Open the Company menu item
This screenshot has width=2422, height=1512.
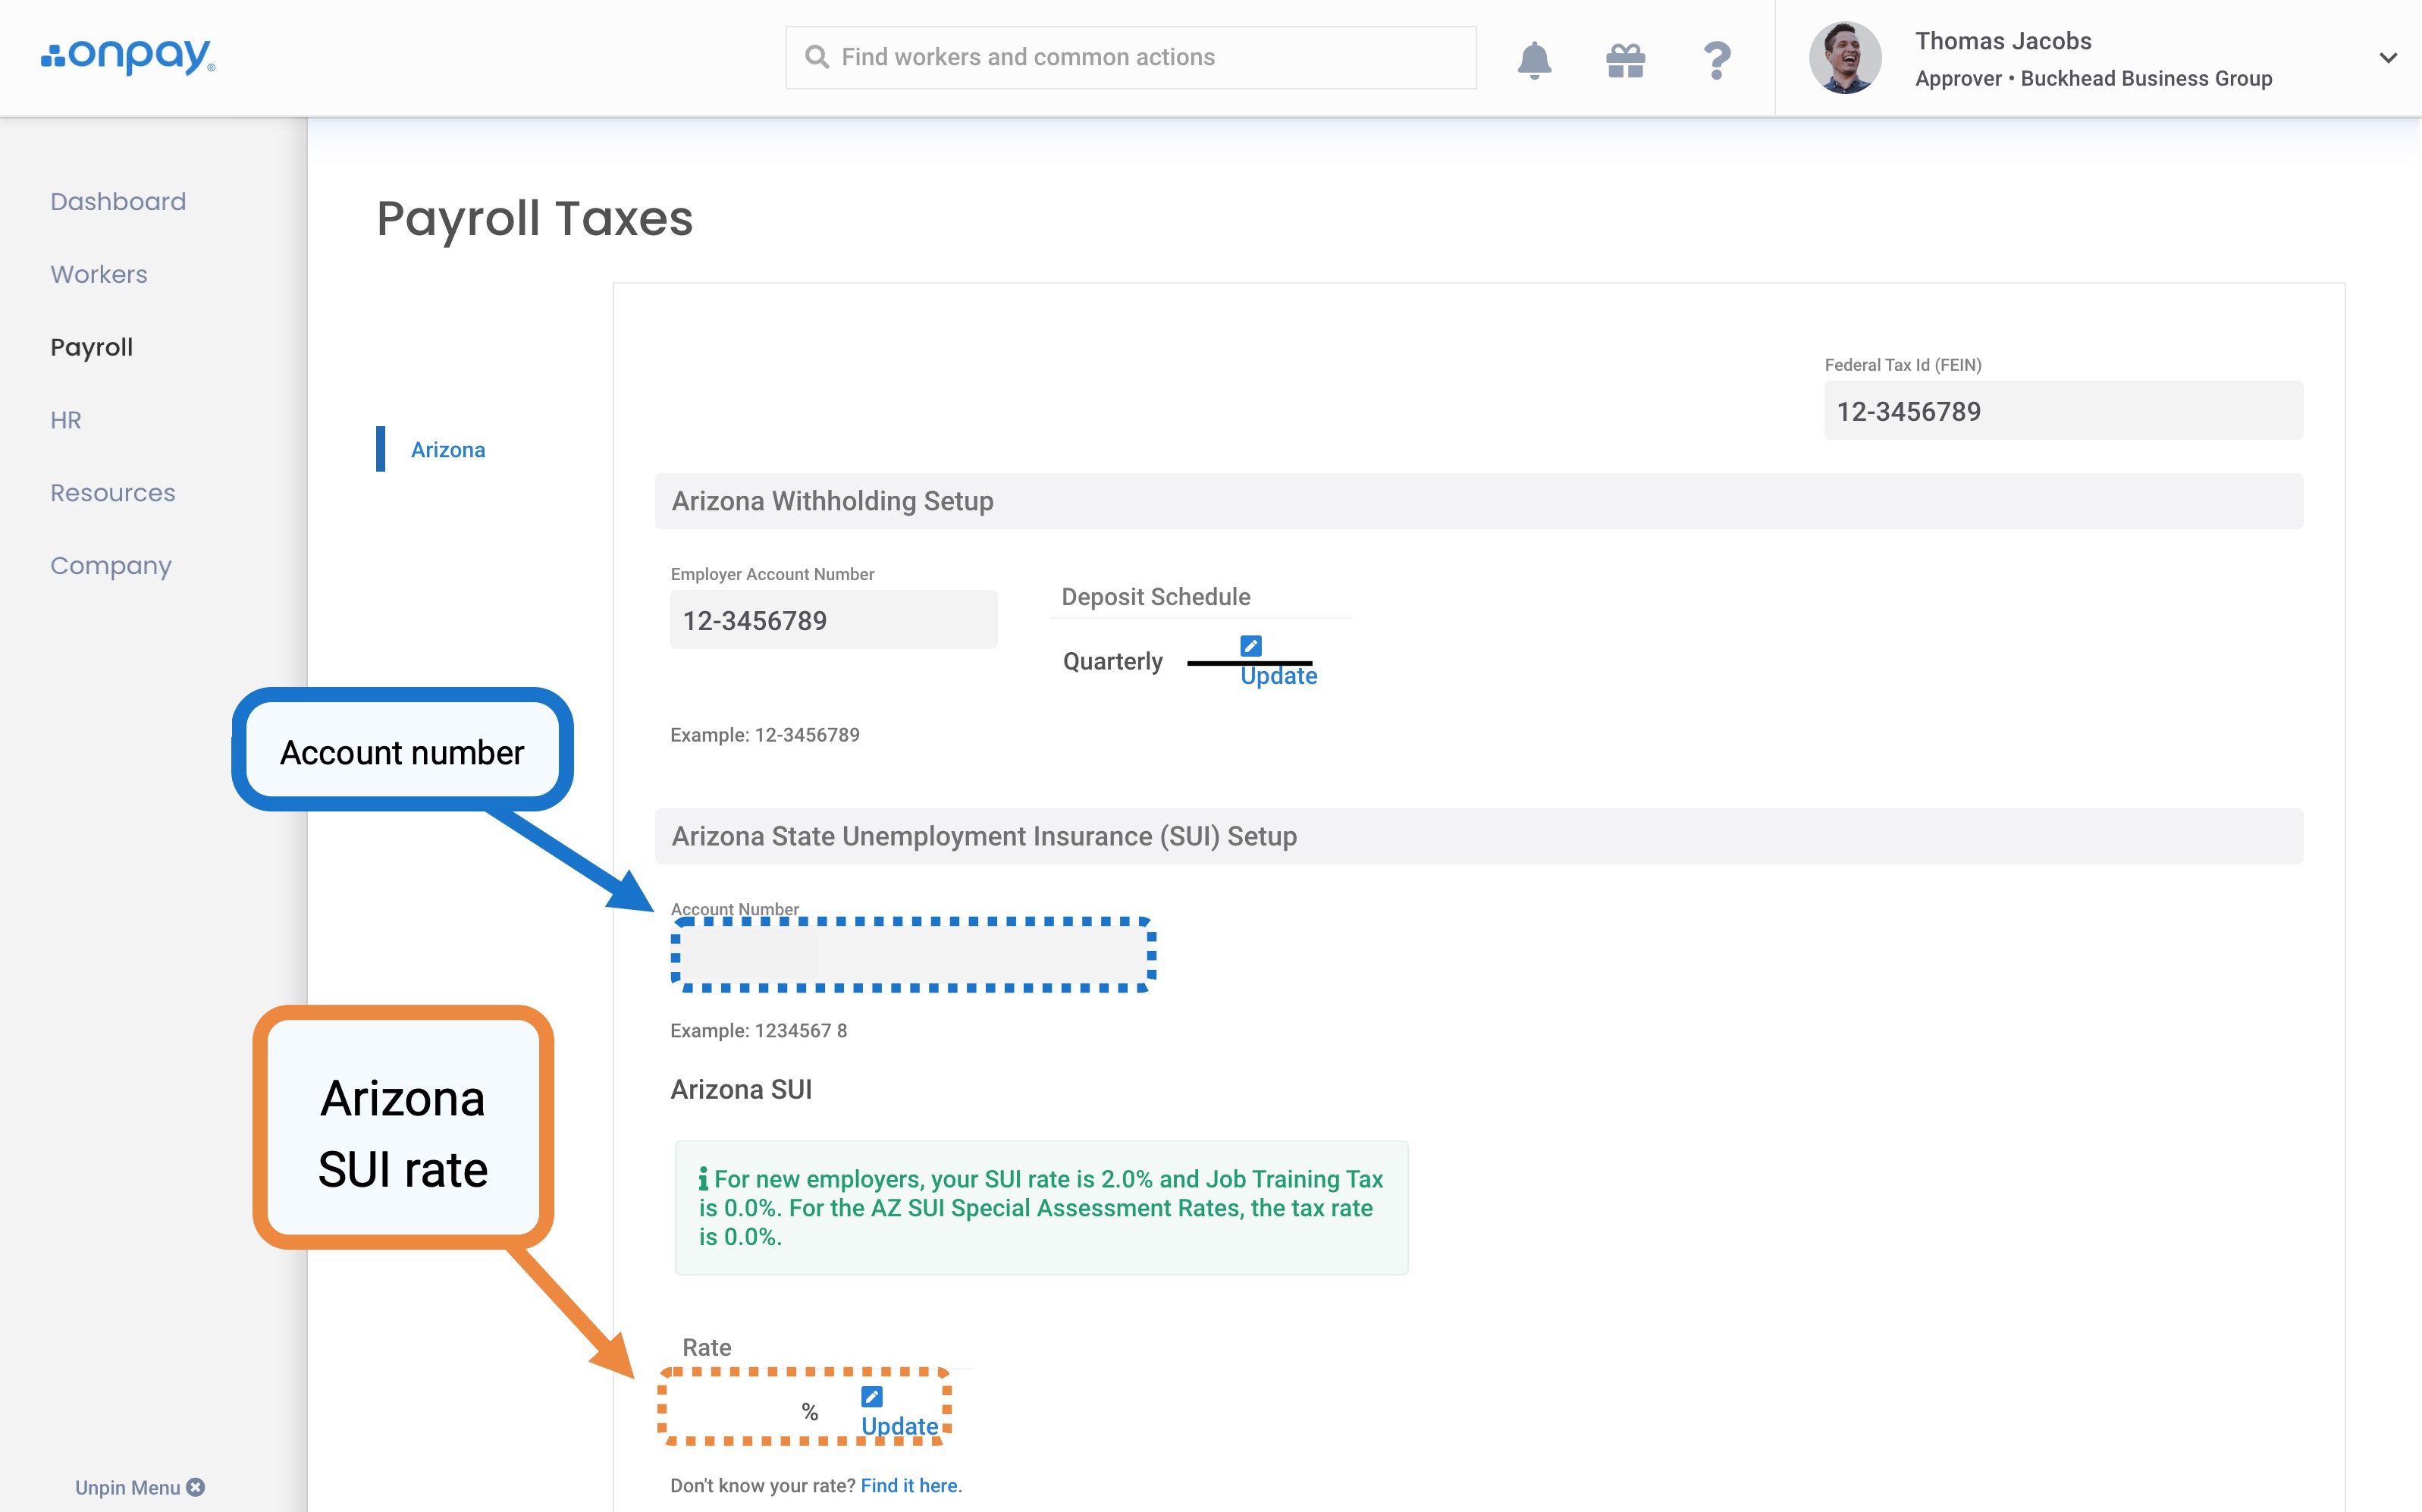point(111,566)
